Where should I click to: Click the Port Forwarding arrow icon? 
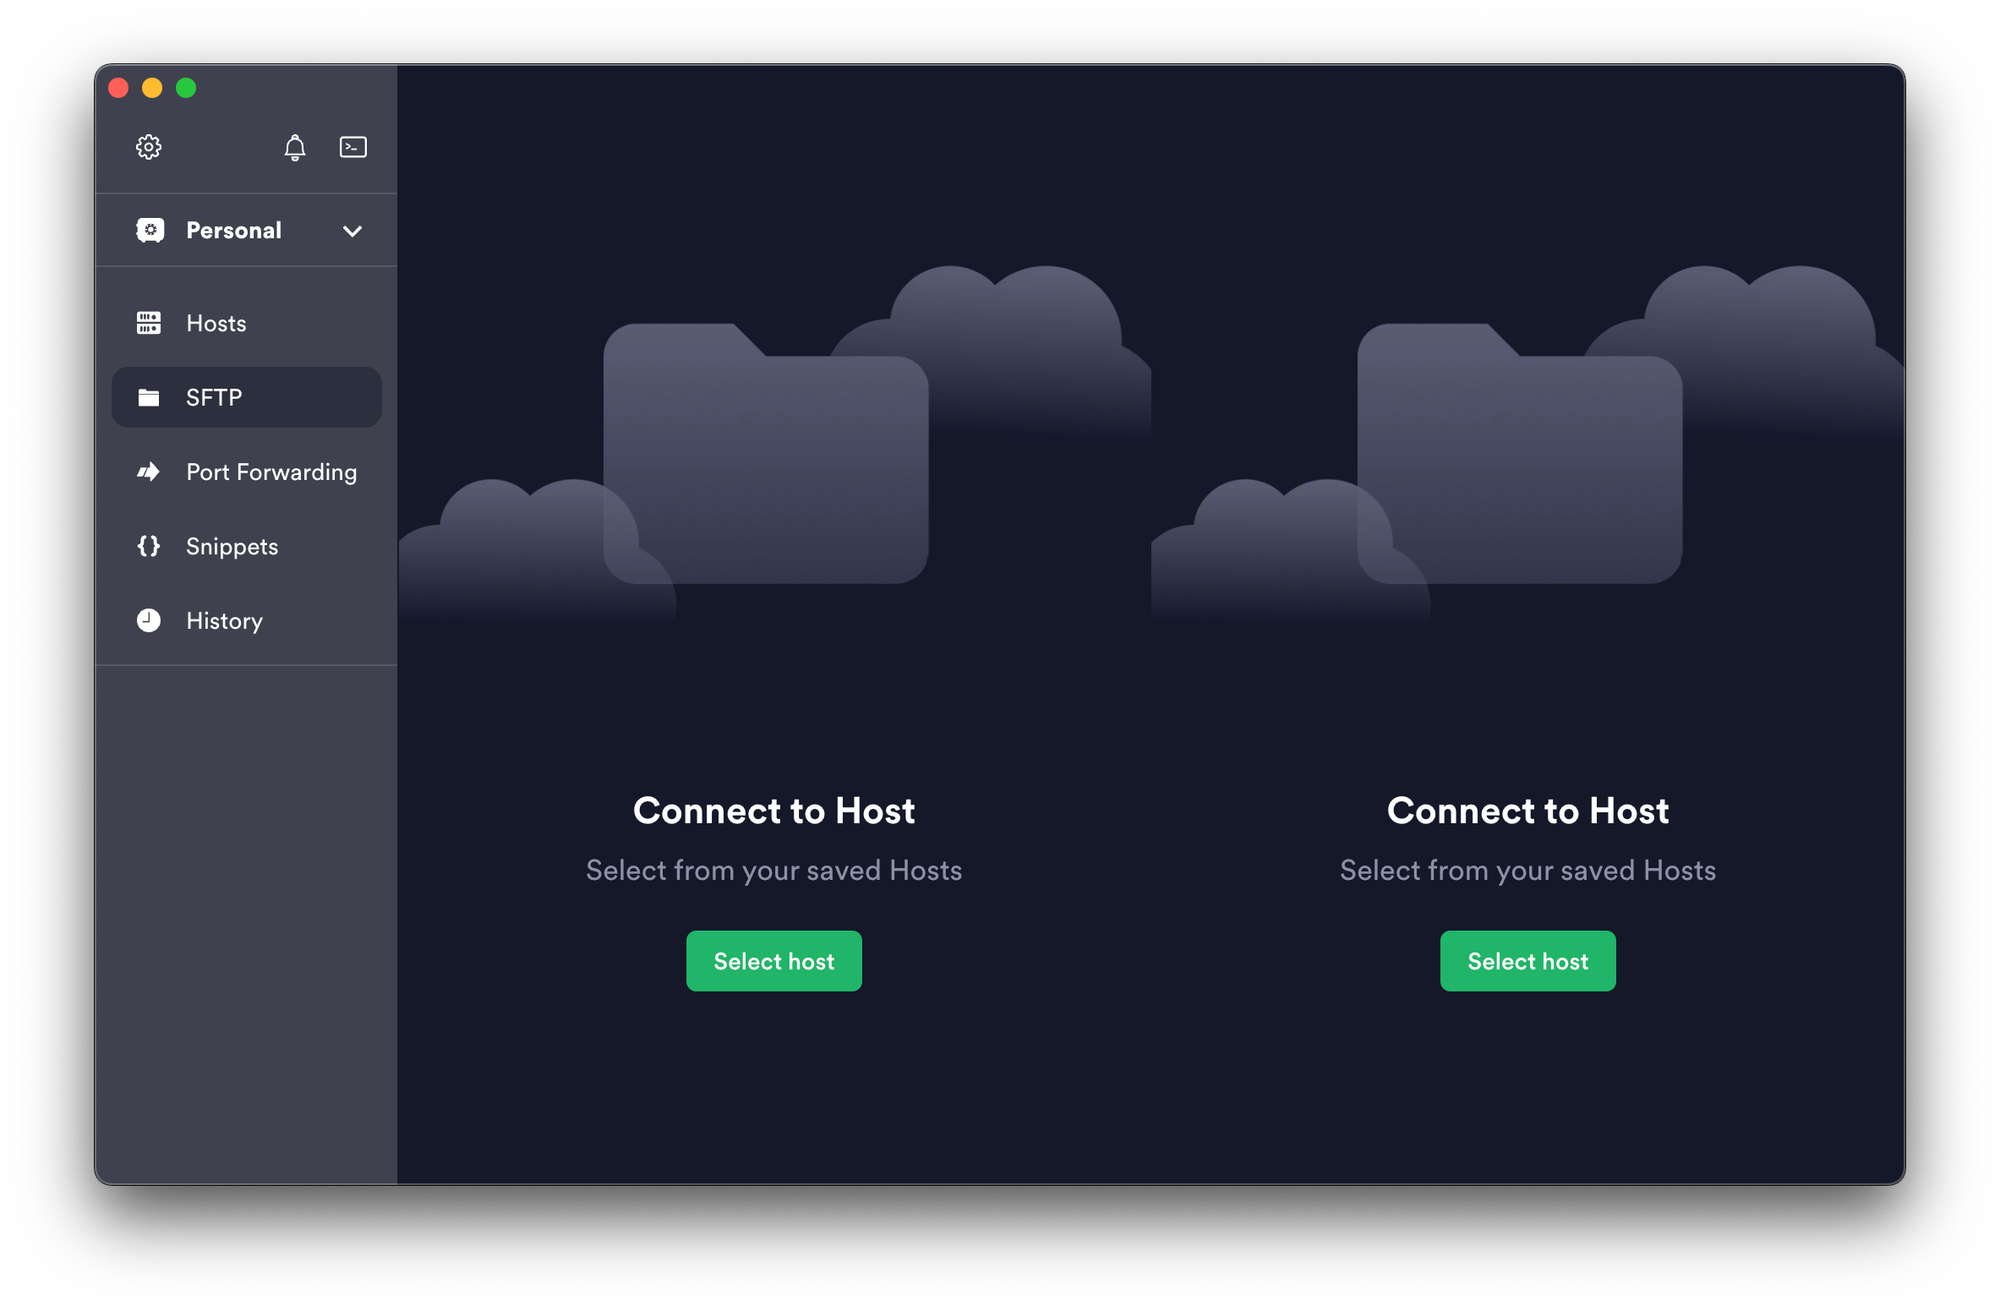[149, 472]
